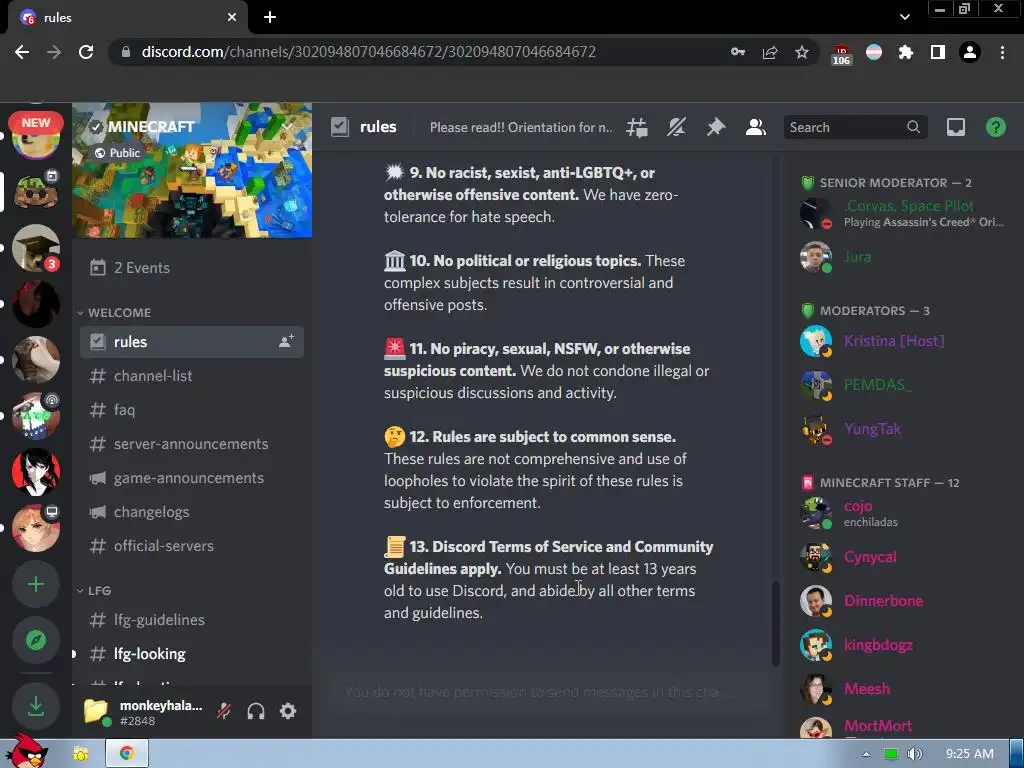Screen dimensions: 1024x768
Task: Open Chrome three-dot menu
Action: point(1002,52)
